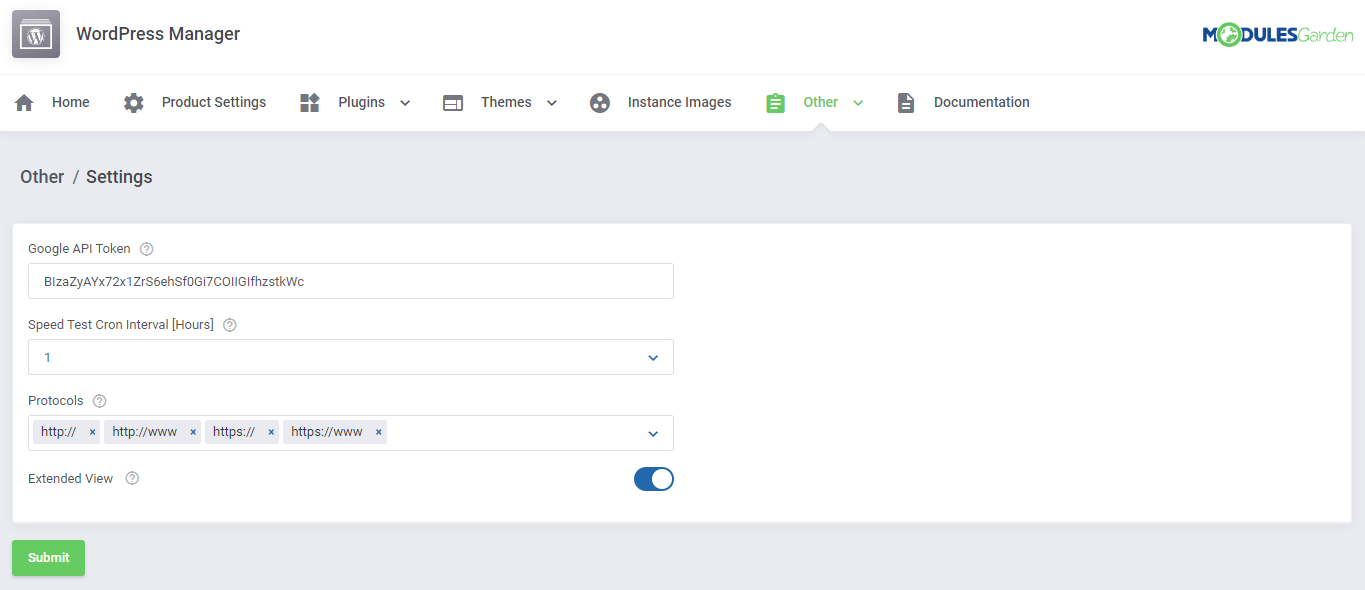The width and height of the screenshot is (1365, 590).
Task: Click the Other clipboard icon
Action: tap(775, 103)
